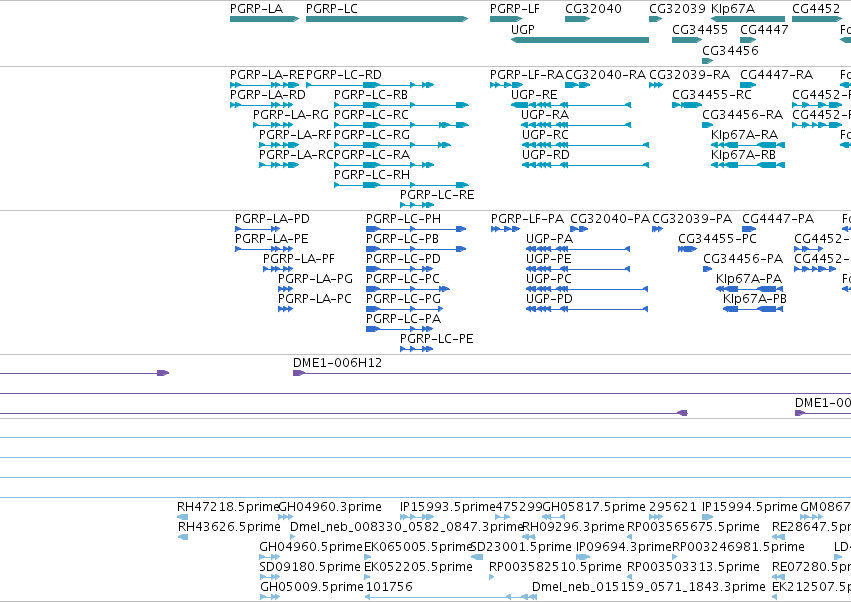Viewport: 851px width, 602px height.
Task: Click the CG34455 gene glyph
Action: 687,40
